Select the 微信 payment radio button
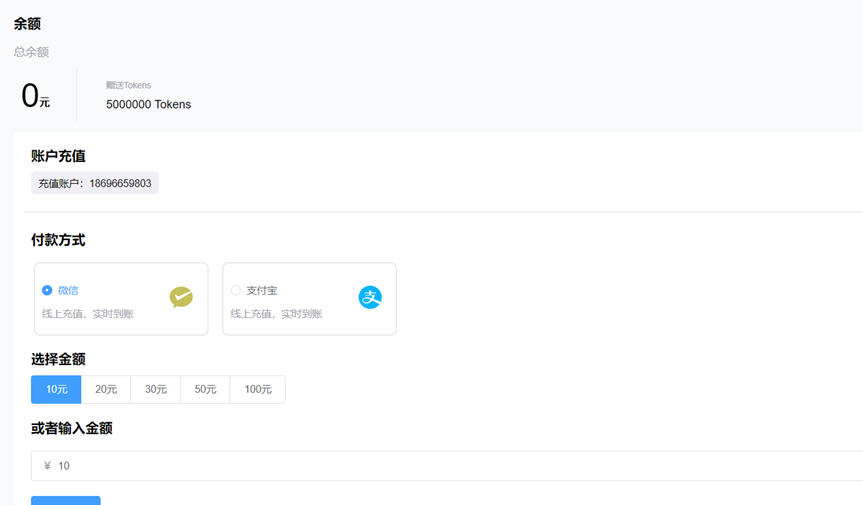The height and width of the screenshot is (505, 863). coord(47,290)
